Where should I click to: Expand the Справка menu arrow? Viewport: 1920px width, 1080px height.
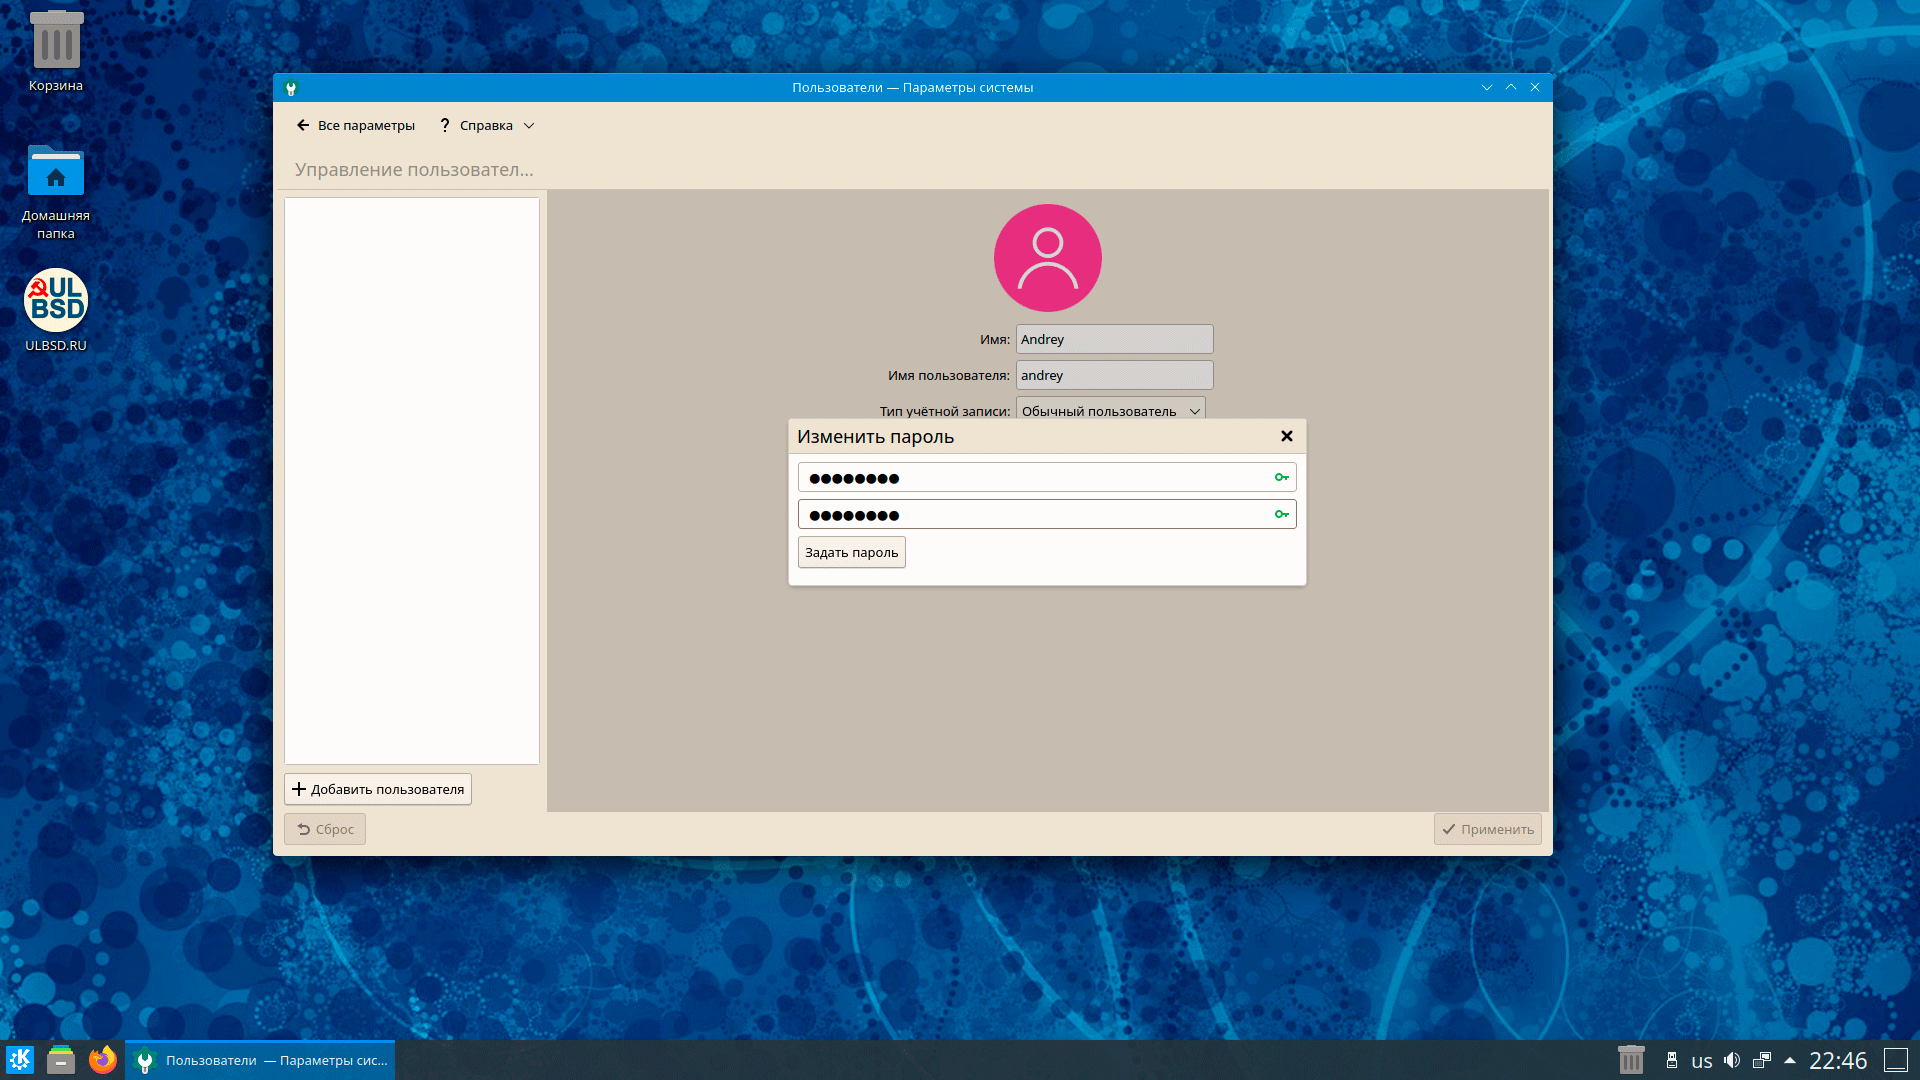[x=529, y=126]
